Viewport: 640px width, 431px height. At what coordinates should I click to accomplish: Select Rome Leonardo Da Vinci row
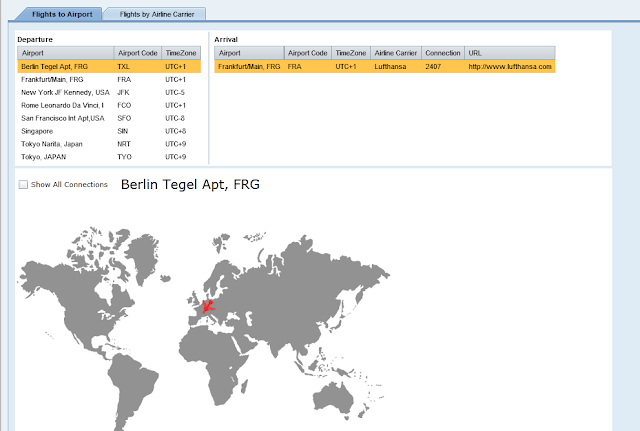109,105
